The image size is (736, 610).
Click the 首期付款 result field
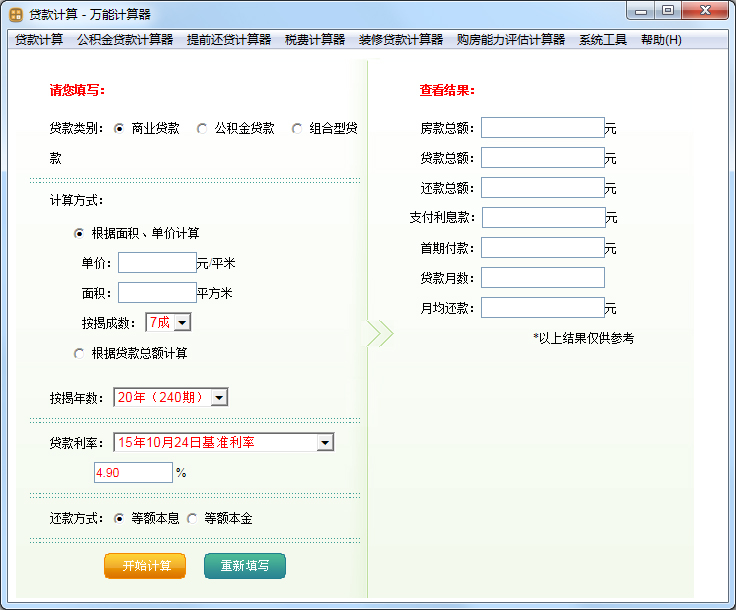click(x=543, y=248)
